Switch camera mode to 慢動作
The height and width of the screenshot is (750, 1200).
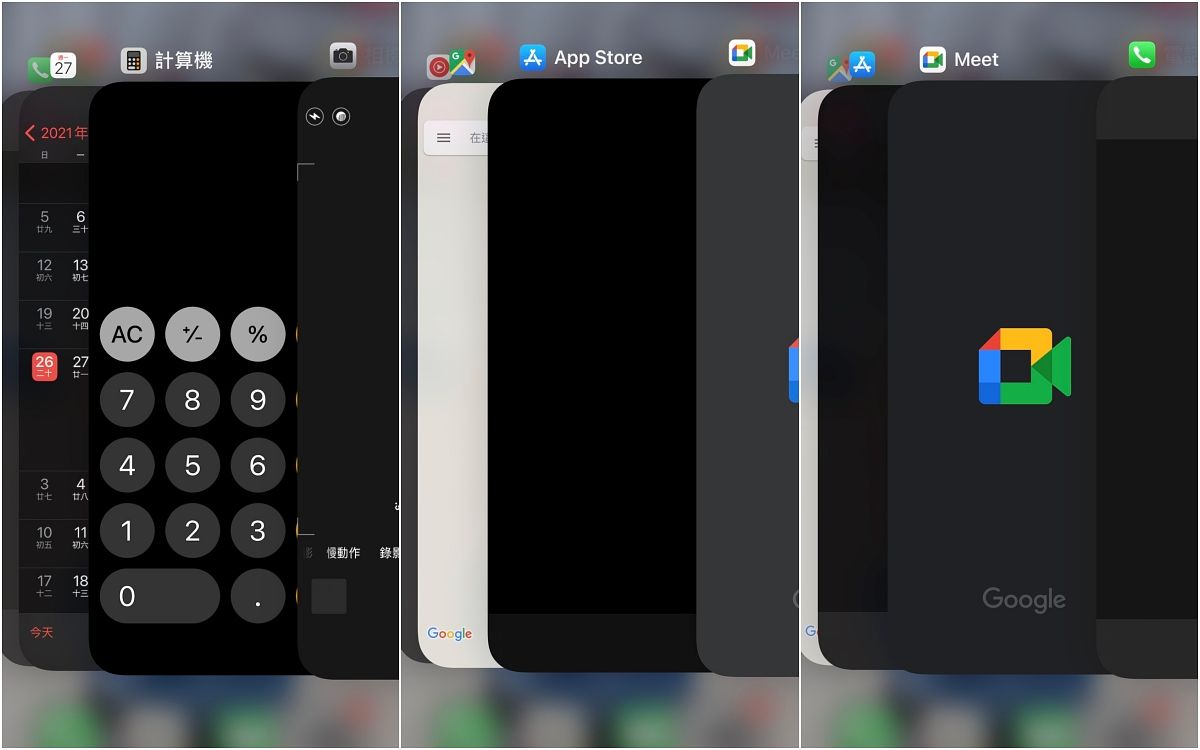[x=343, y=553]
